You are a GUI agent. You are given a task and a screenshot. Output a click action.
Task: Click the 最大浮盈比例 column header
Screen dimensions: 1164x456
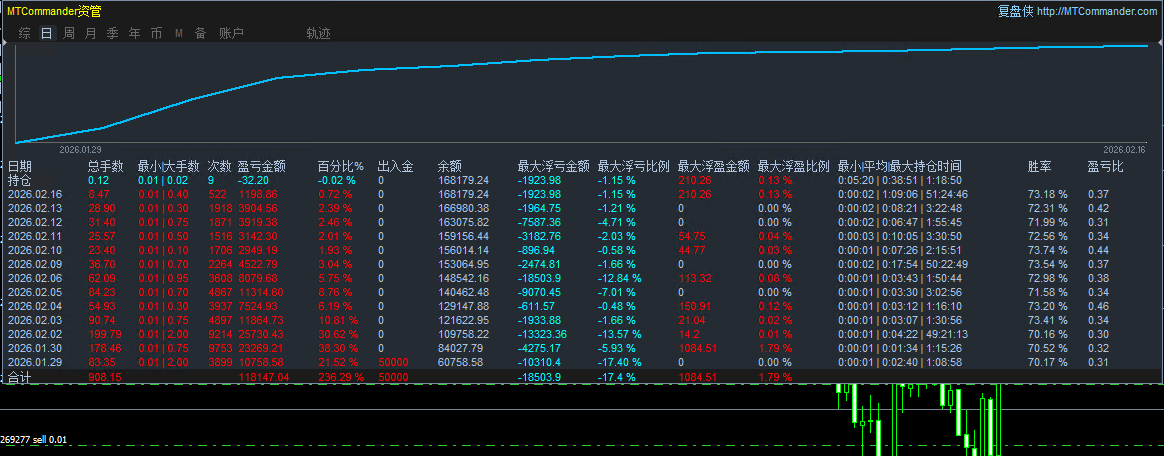coord(794,166)
